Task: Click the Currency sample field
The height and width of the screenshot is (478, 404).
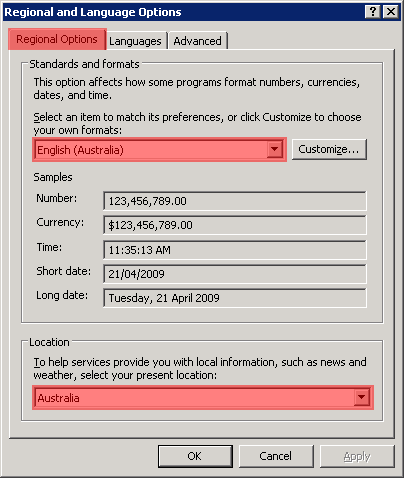Action: pos(235,225)
